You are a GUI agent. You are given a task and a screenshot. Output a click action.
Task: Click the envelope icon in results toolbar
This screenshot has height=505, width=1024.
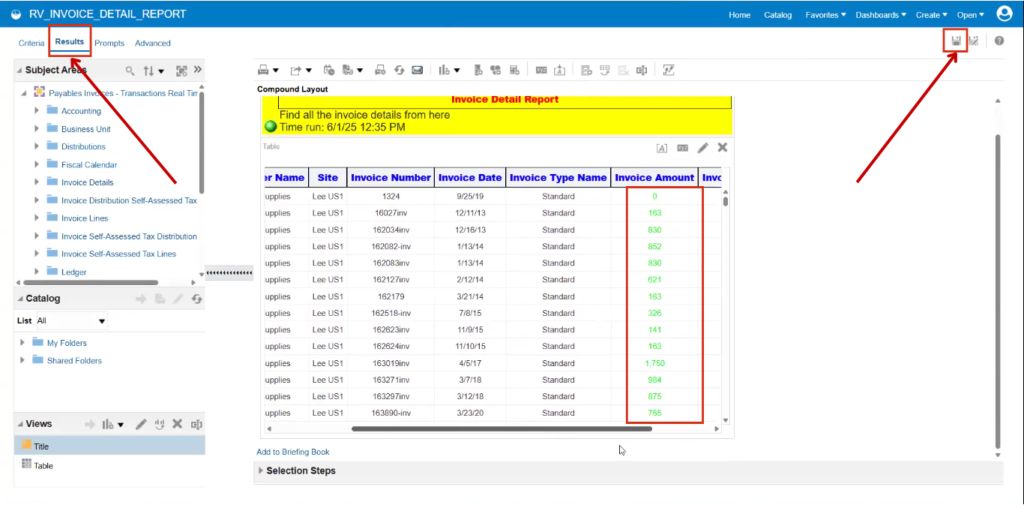pyautogui.click(x=417, y=70)
